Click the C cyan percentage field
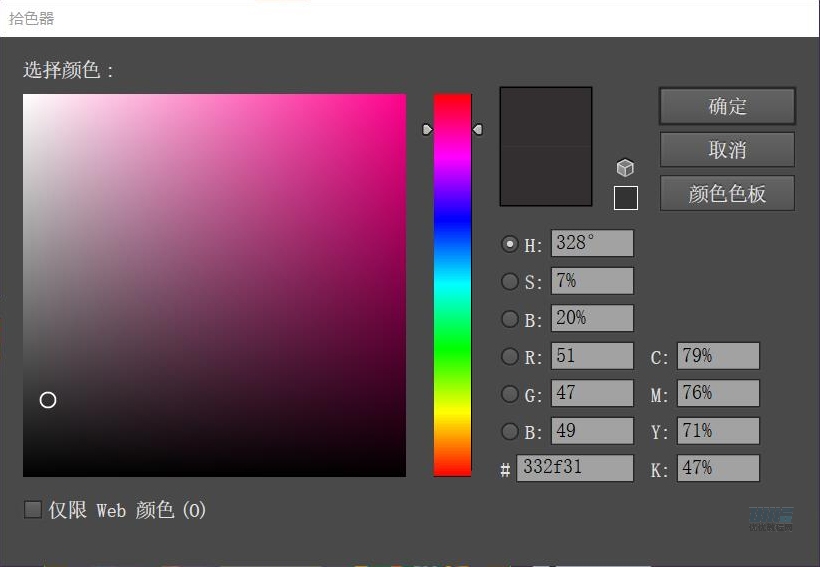The height and width of the screenshot is (567, 820). 718,356
